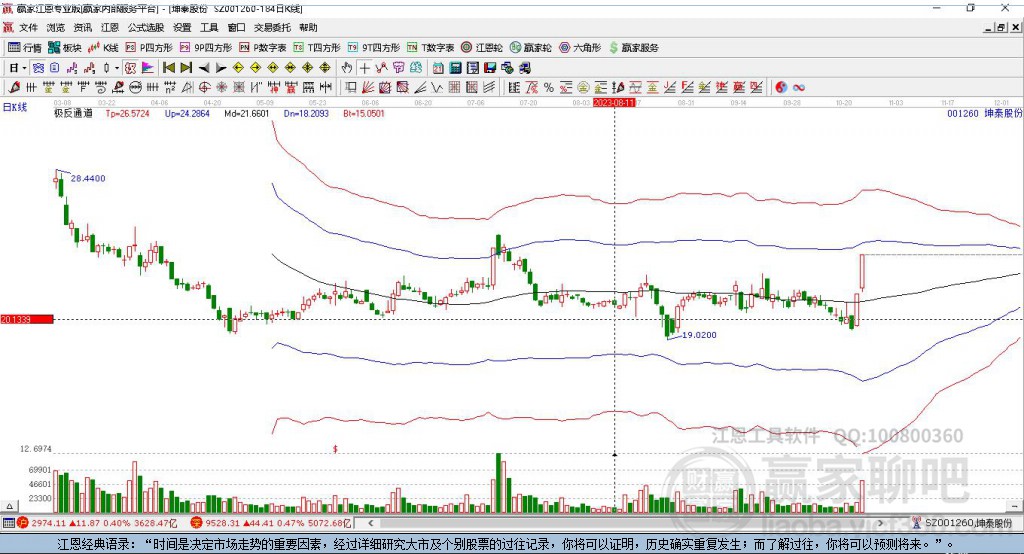Open the 交易委托 menu
The height and width of the screenshot is (554, 1024).
(272, 27)
